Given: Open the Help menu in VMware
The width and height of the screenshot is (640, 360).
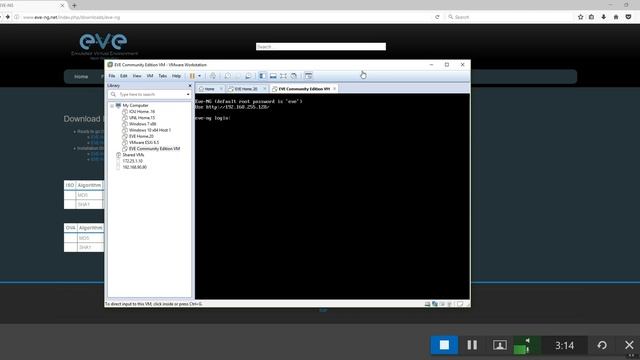Looking at the screenshot, I should (x=176, y=76).
